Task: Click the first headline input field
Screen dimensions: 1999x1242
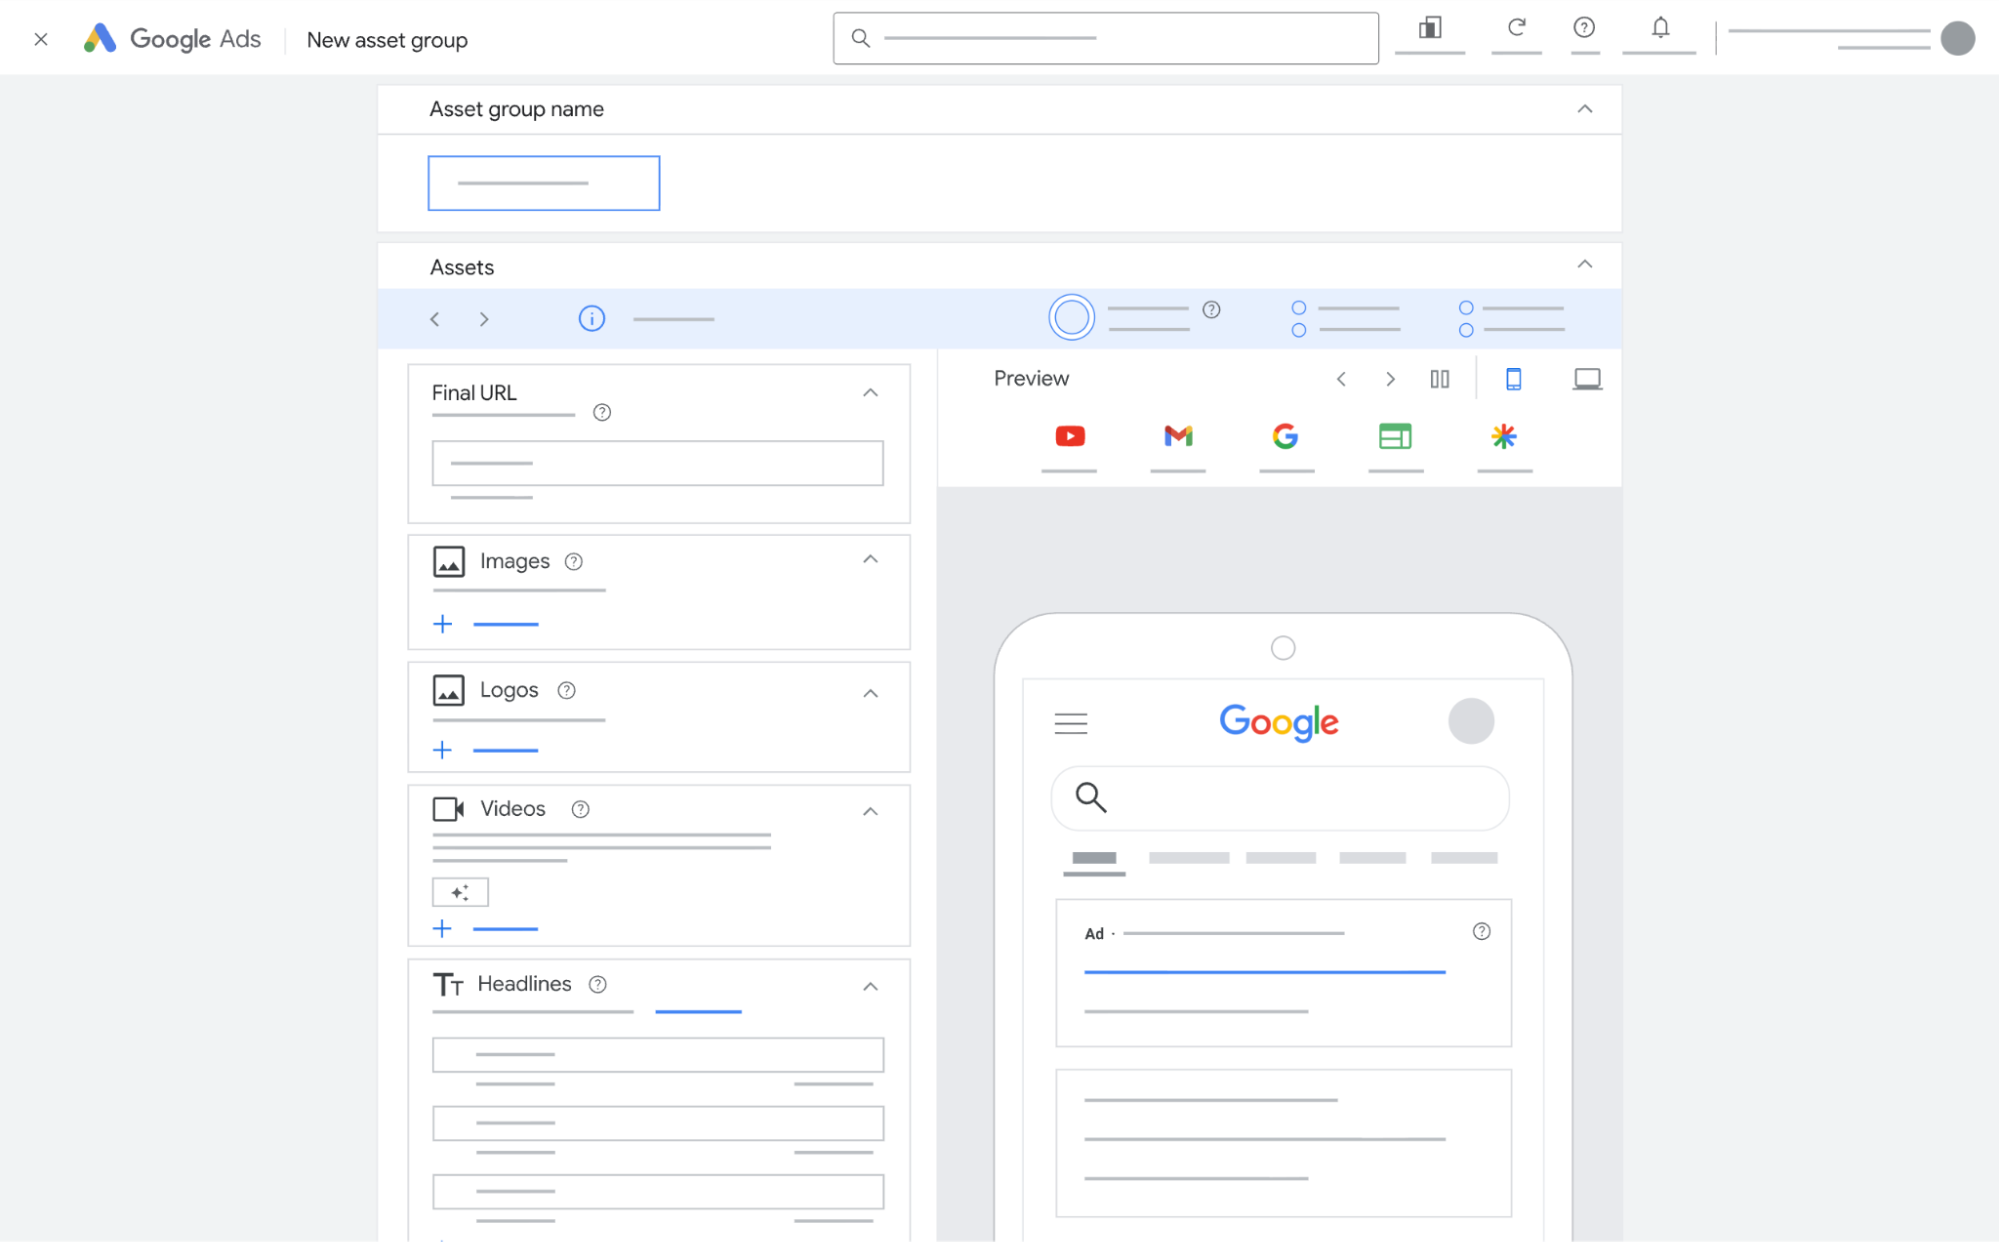Action: point(657,1054)
